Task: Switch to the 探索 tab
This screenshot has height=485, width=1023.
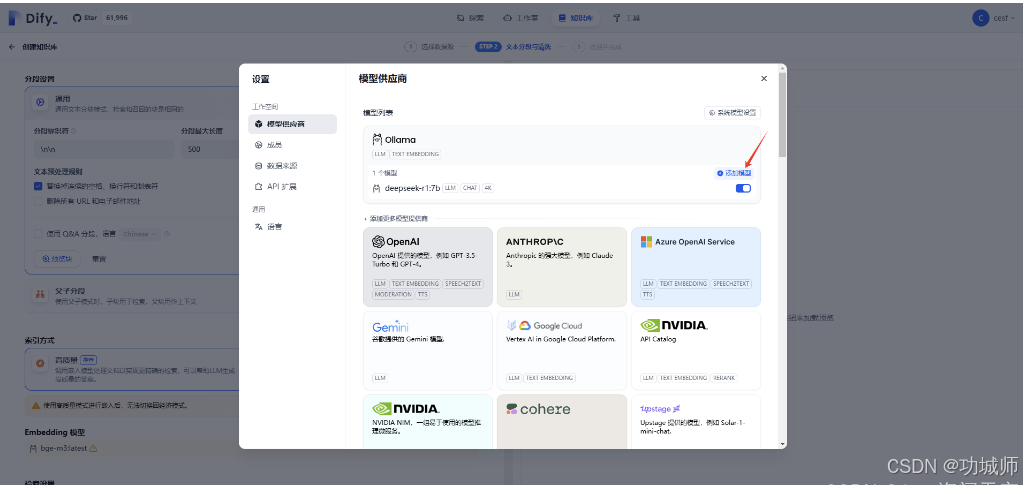Action: point(470,18)
